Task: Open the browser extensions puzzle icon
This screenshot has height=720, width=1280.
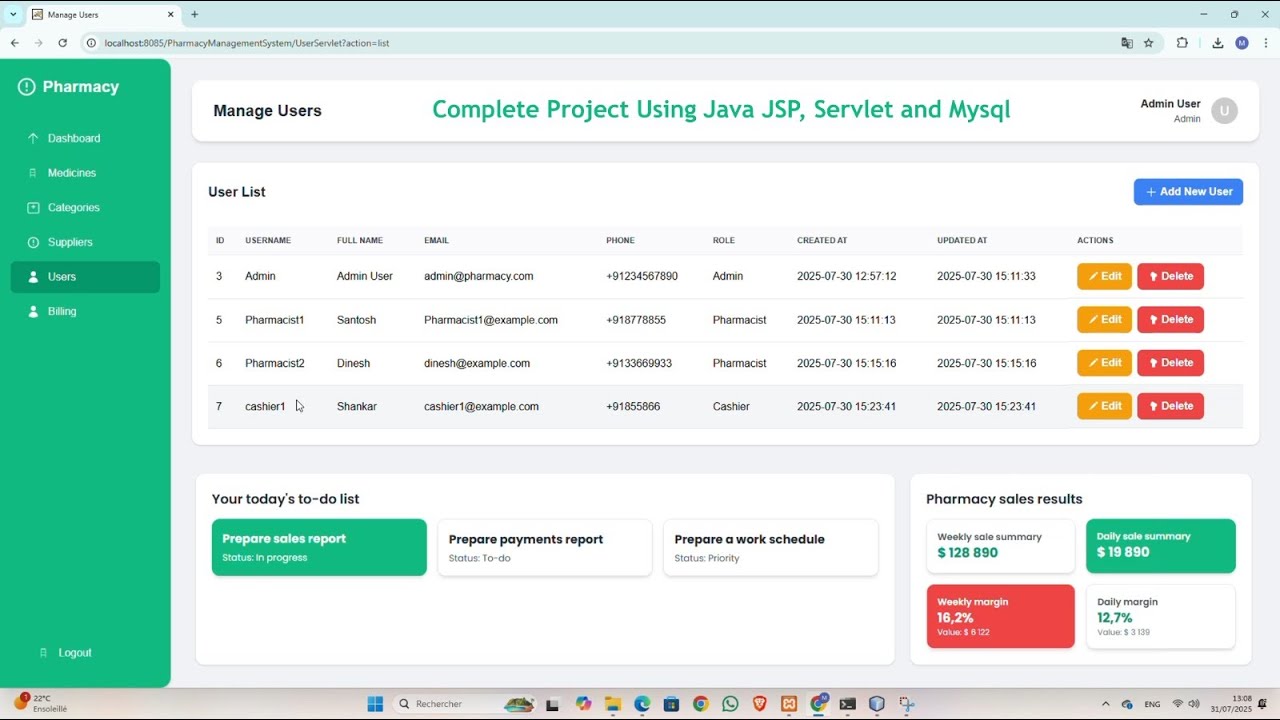Action: 1182,43
